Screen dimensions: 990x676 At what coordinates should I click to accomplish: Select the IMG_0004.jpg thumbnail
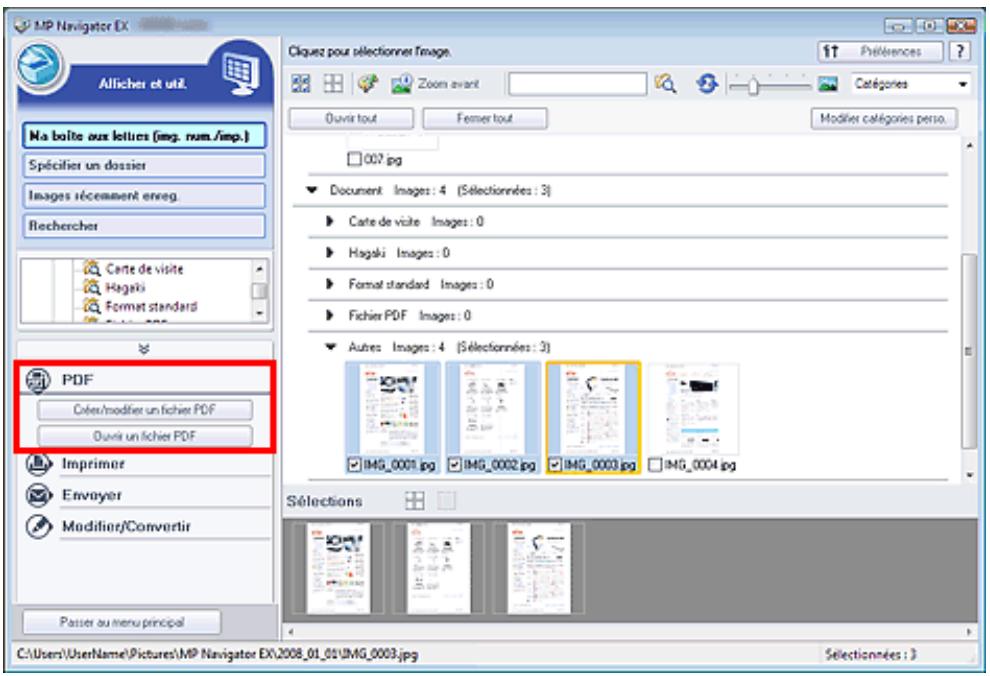tap(693, 408)
